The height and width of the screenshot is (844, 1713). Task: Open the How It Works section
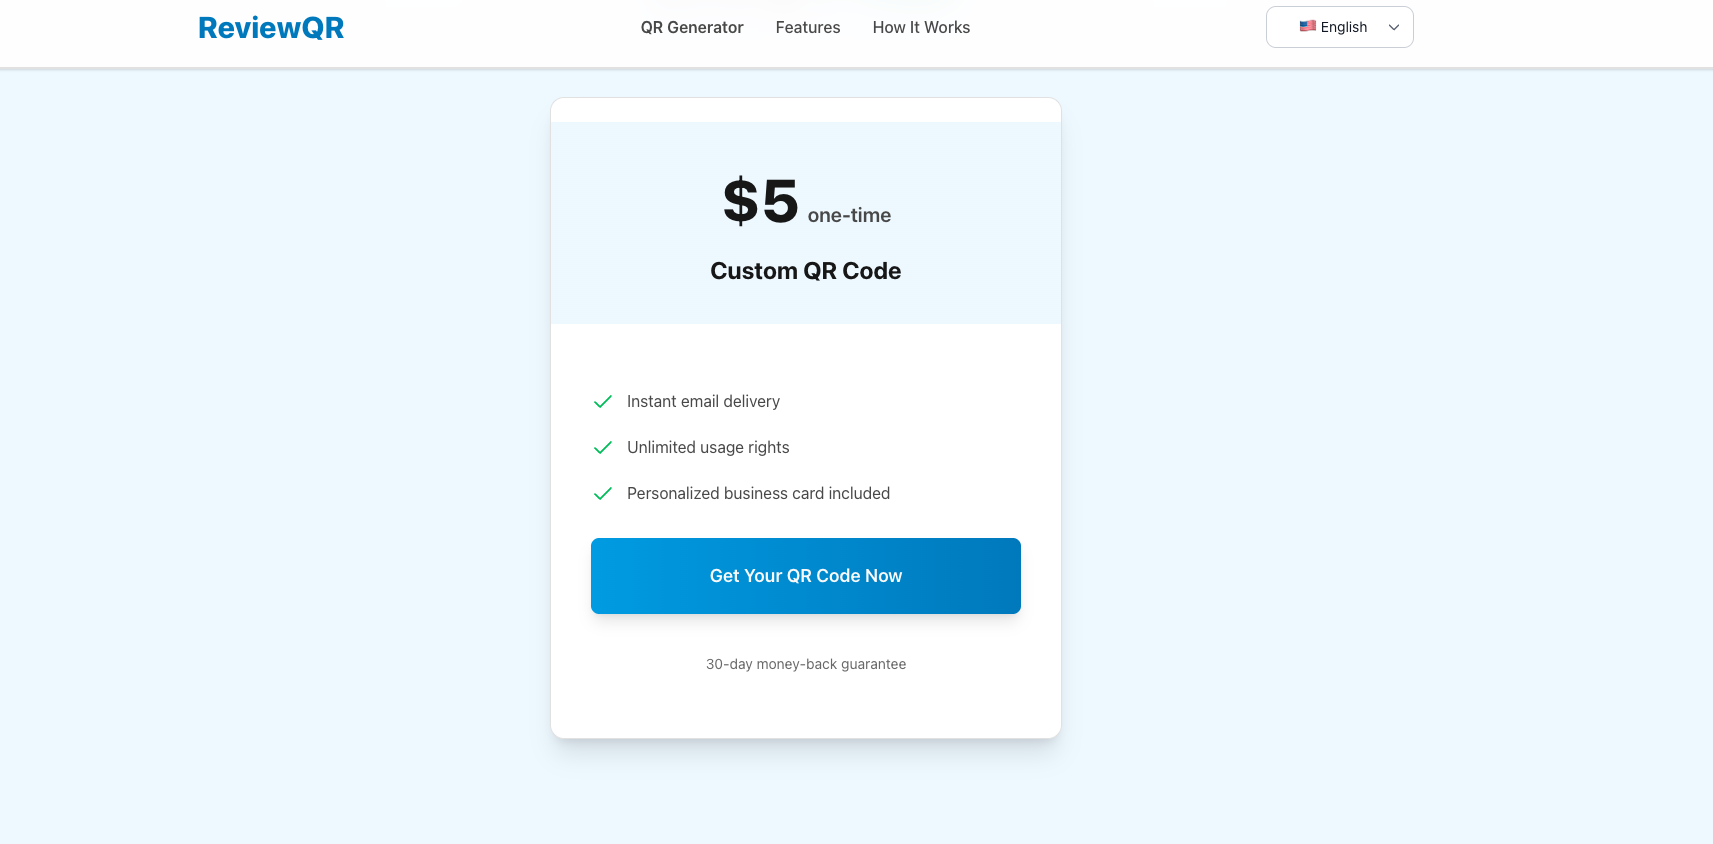(x=921, y=27)
